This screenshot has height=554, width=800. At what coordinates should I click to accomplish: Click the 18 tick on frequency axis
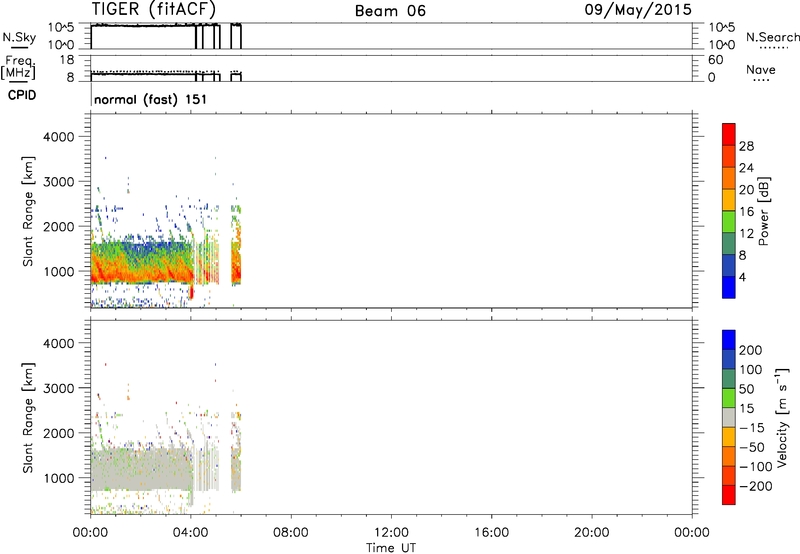tap(67, 60)
